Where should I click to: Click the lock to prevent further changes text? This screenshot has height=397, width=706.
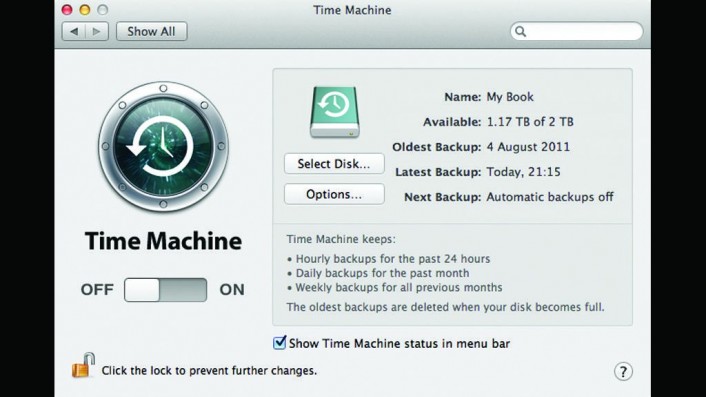209,371
